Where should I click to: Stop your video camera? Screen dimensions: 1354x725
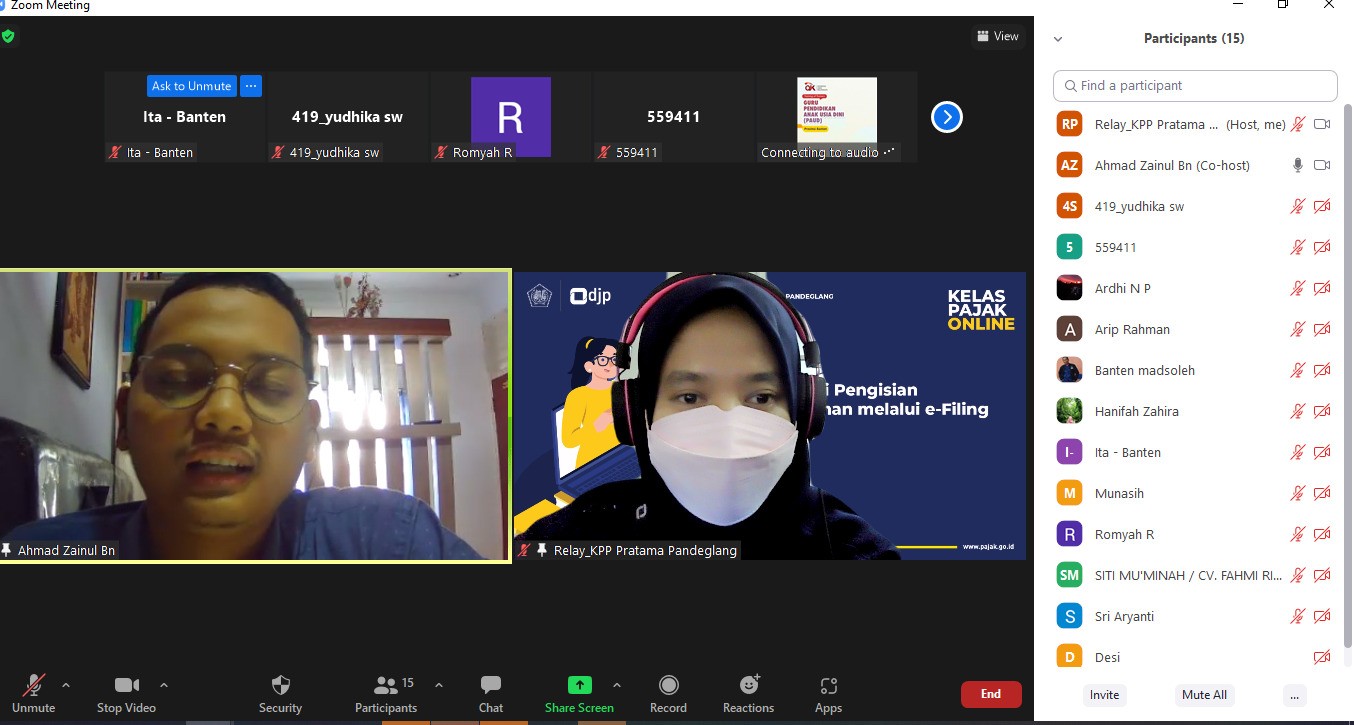[x=126, y=685]
